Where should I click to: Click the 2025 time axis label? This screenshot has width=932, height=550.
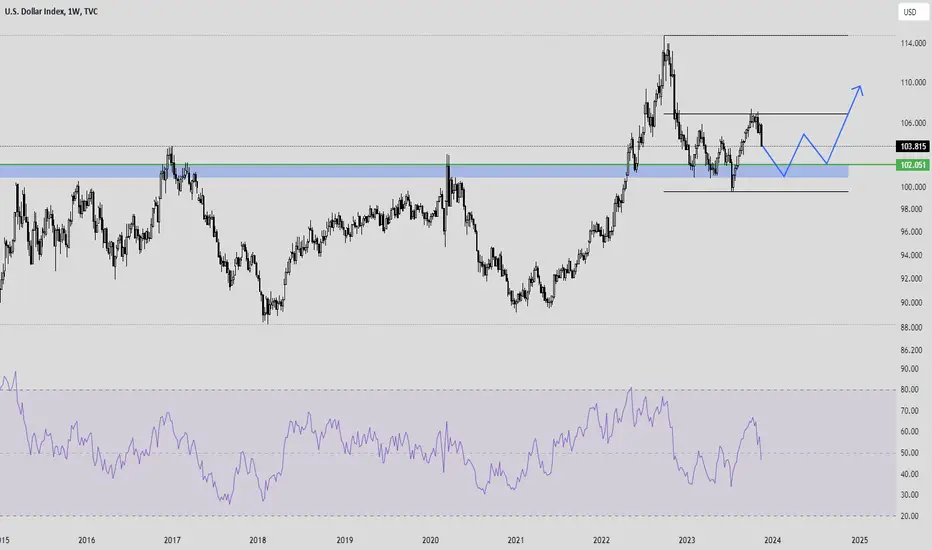pos(859,540)
